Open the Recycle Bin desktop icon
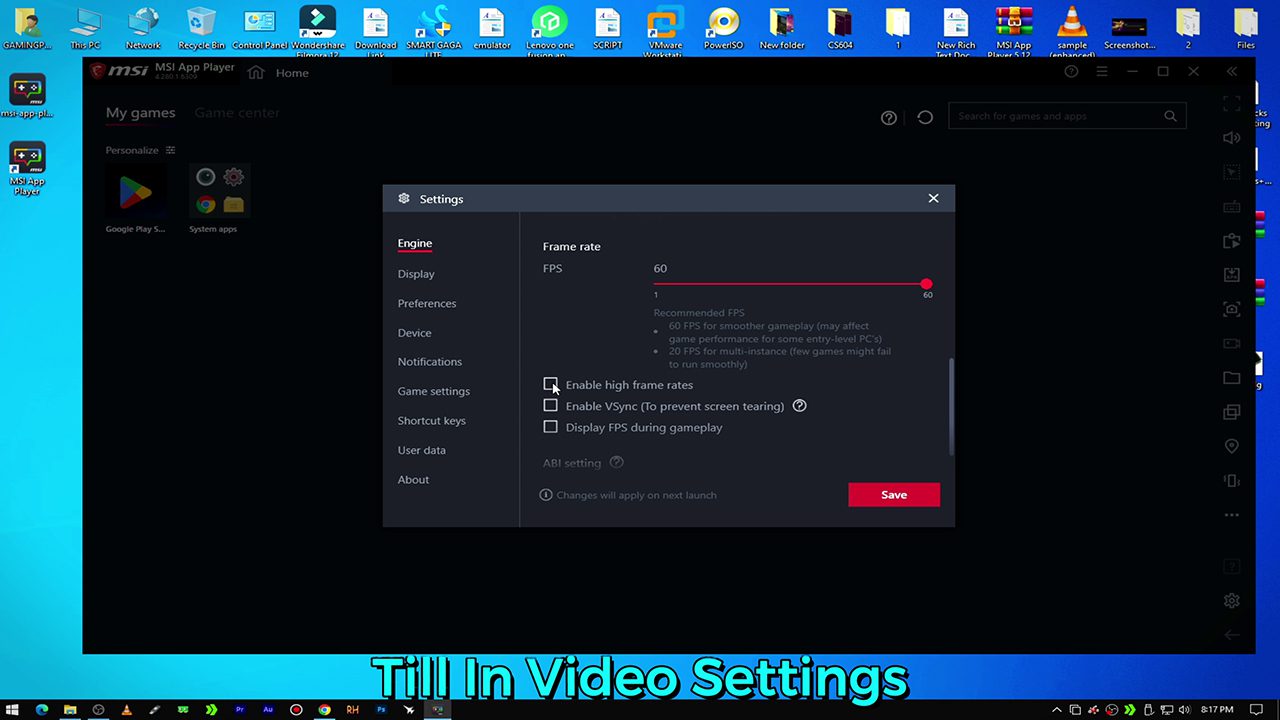The width and height of the screenshot is (1280, 720). coord(201,28)
